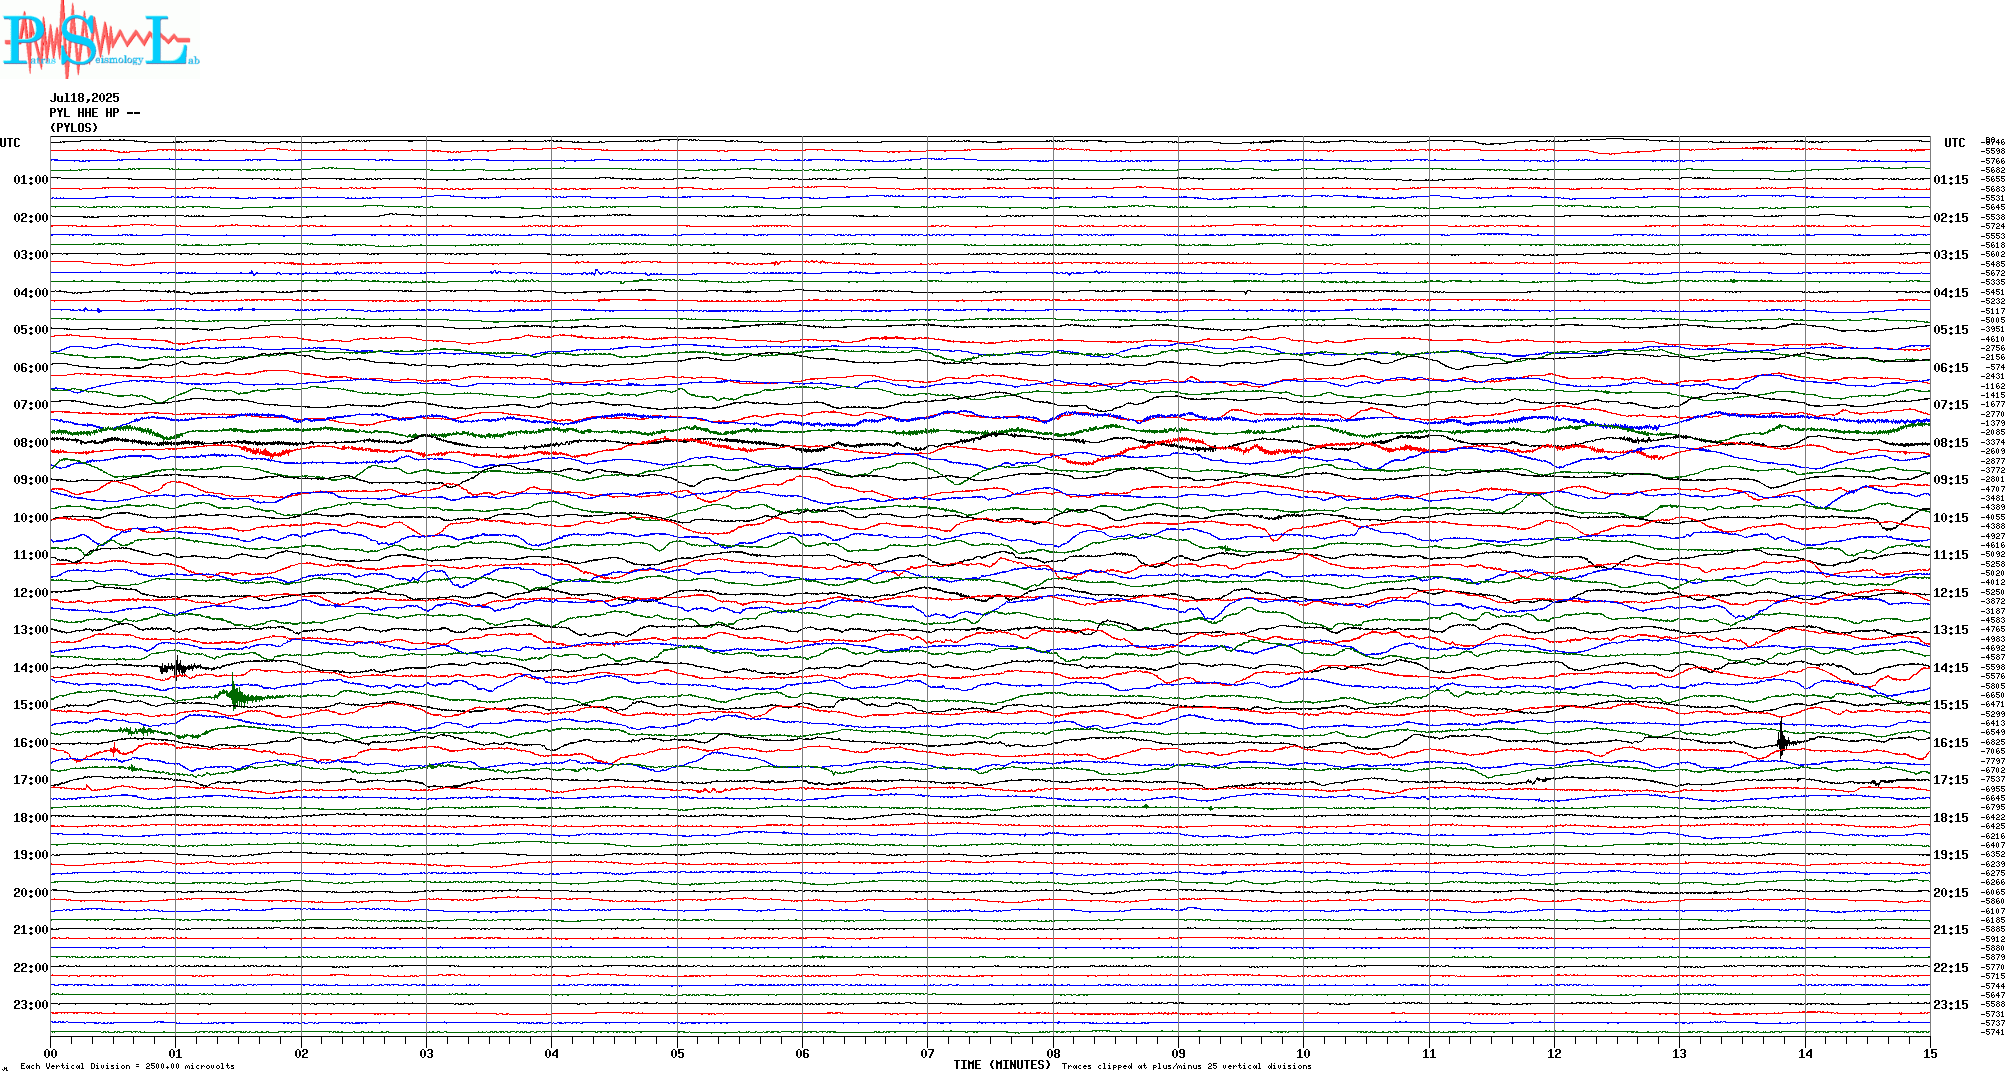Click minute tick 10 on bottom axis
The width and height of the screenshot is (2010, 1080).
point(1304,1053)
